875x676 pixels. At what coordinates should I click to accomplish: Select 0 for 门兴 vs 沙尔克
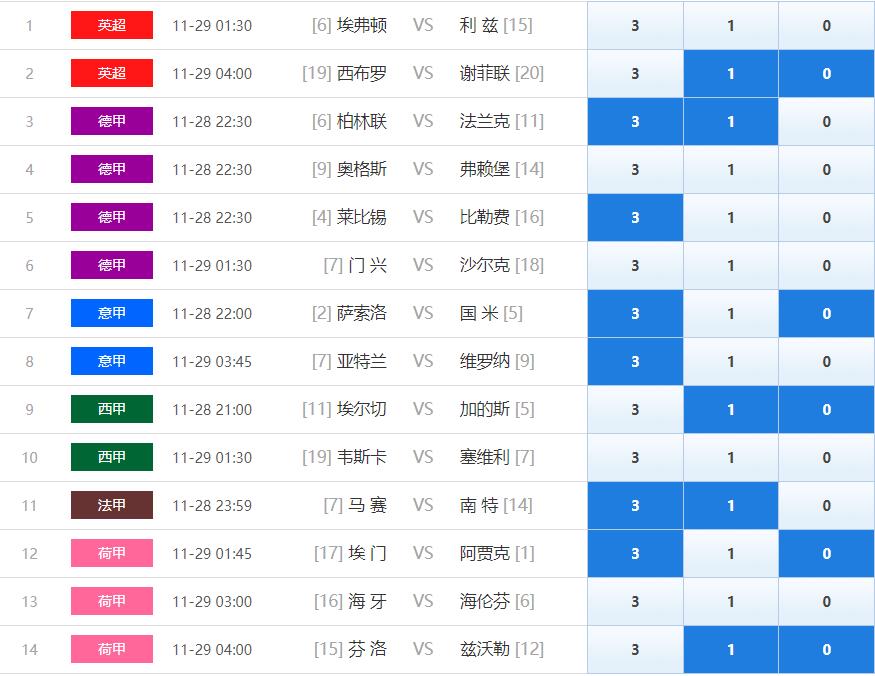click(826, 265)
